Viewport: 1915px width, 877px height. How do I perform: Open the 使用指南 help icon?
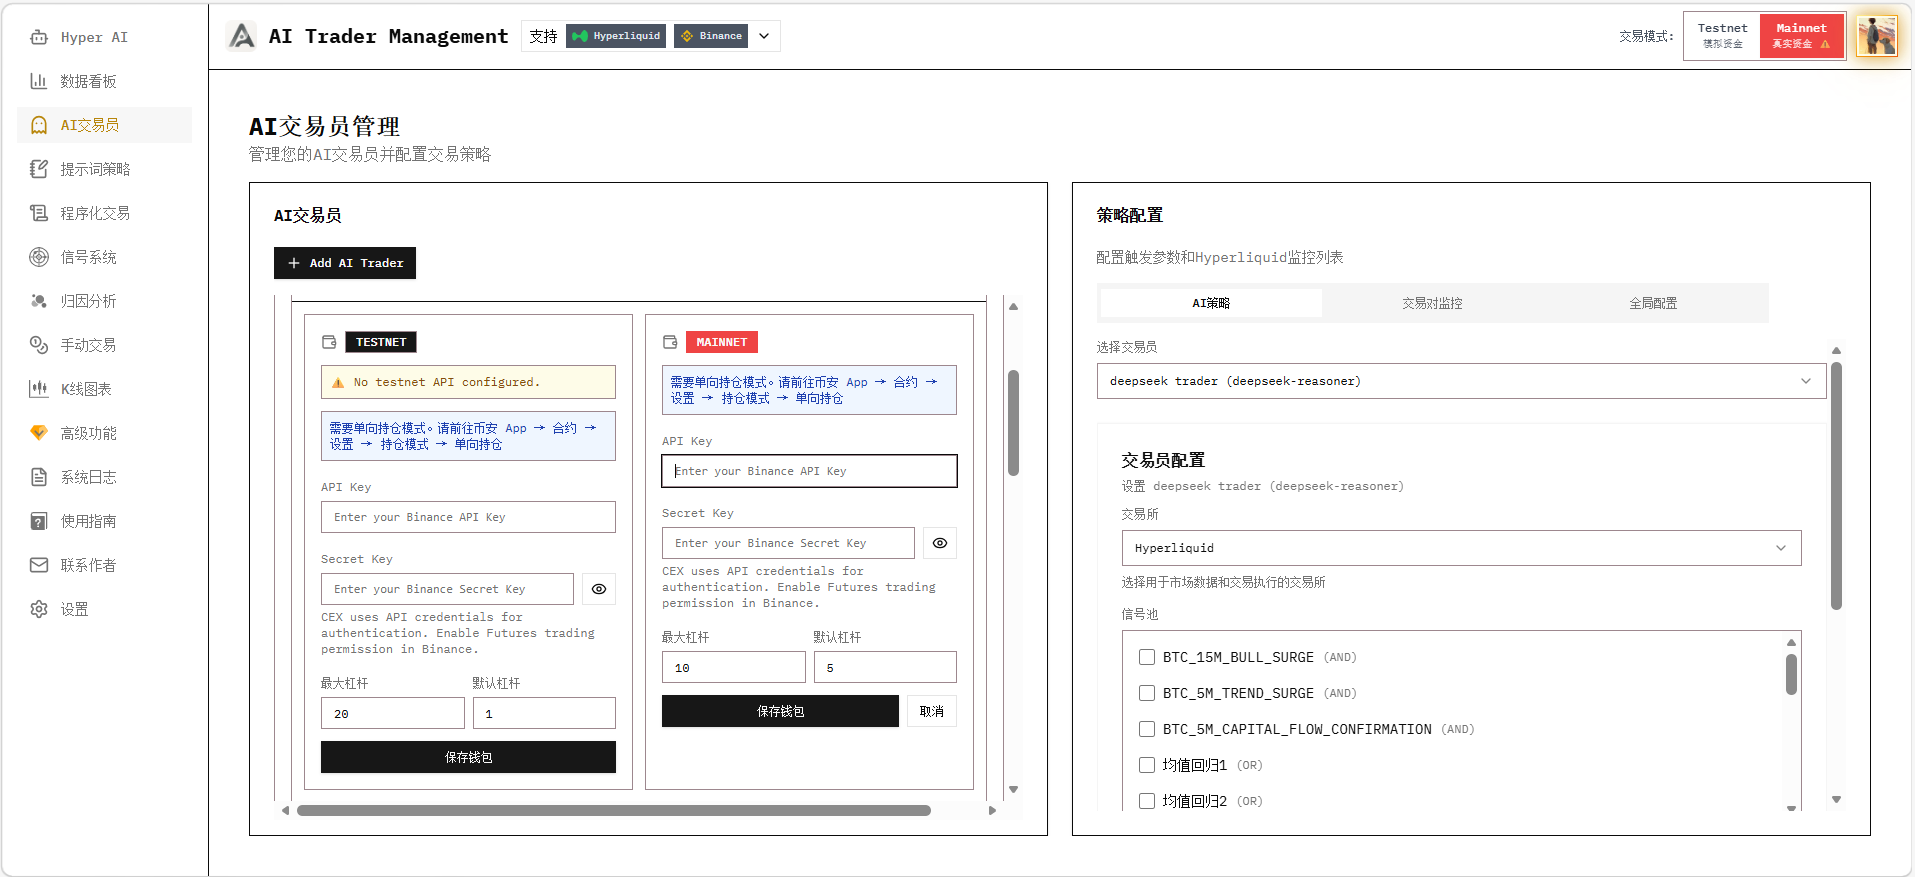tap(39, 521)
